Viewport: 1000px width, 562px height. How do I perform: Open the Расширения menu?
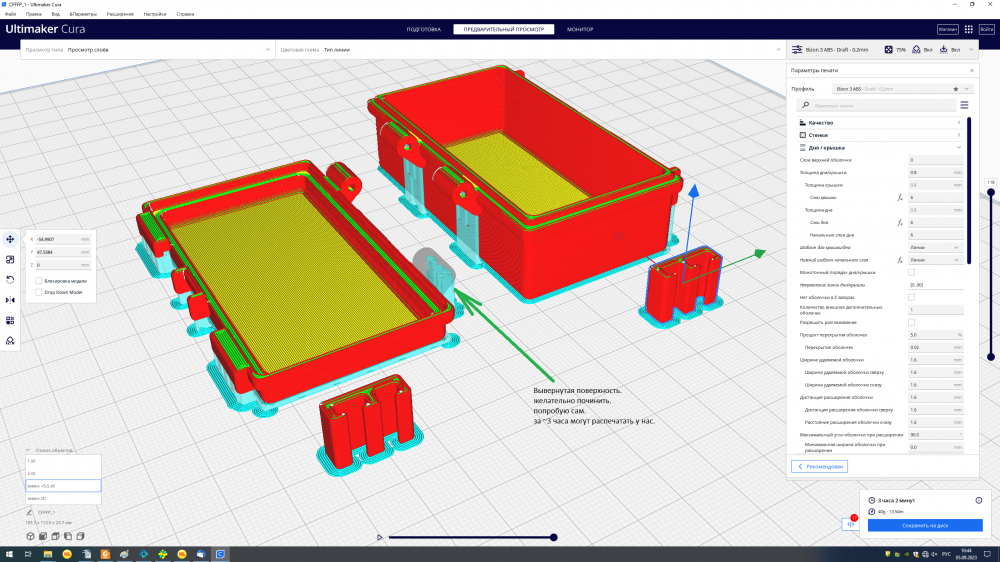121,15
